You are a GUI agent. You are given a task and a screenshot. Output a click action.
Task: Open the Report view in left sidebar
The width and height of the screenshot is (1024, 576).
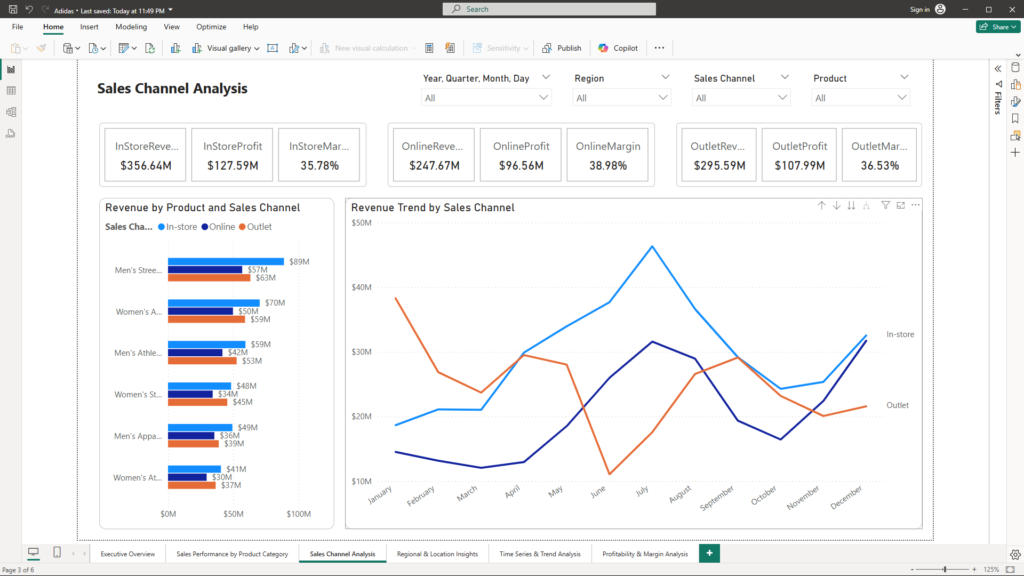(x=10, y=69)
